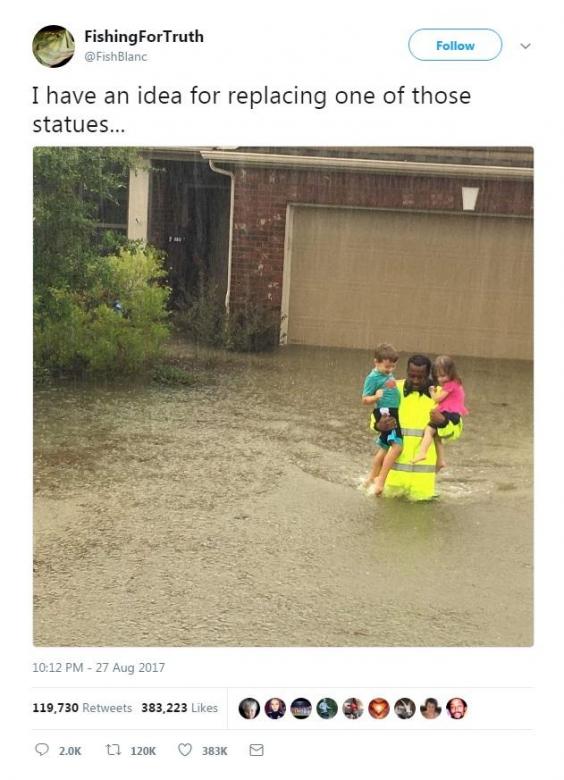The image size is (564, 780).
Task: Open the 10:12 PM - 27 Aug 2017 timestamp
Action: coord(98,667)
